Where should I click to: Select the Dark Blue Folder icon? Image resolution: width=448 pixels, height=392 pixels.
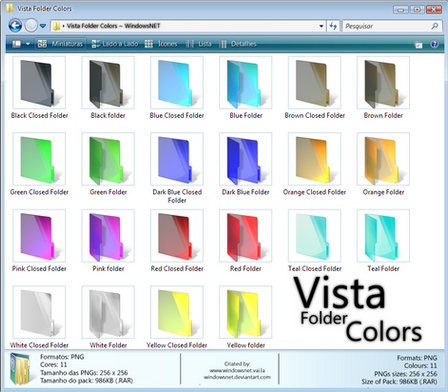click(246, 159)
